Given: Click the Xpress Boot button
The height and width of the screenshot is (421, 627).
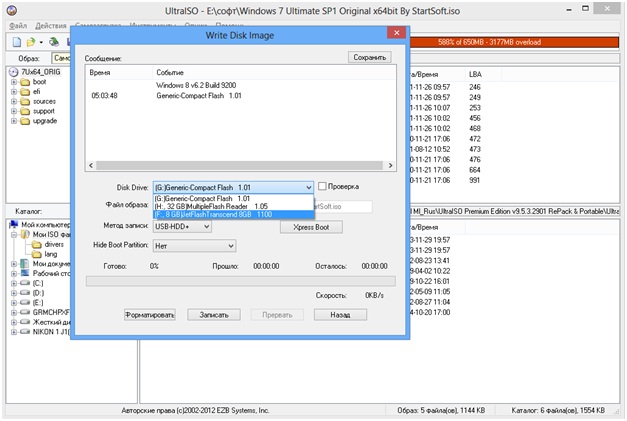Looking at the screenshot, I should (x=311, y=227).
